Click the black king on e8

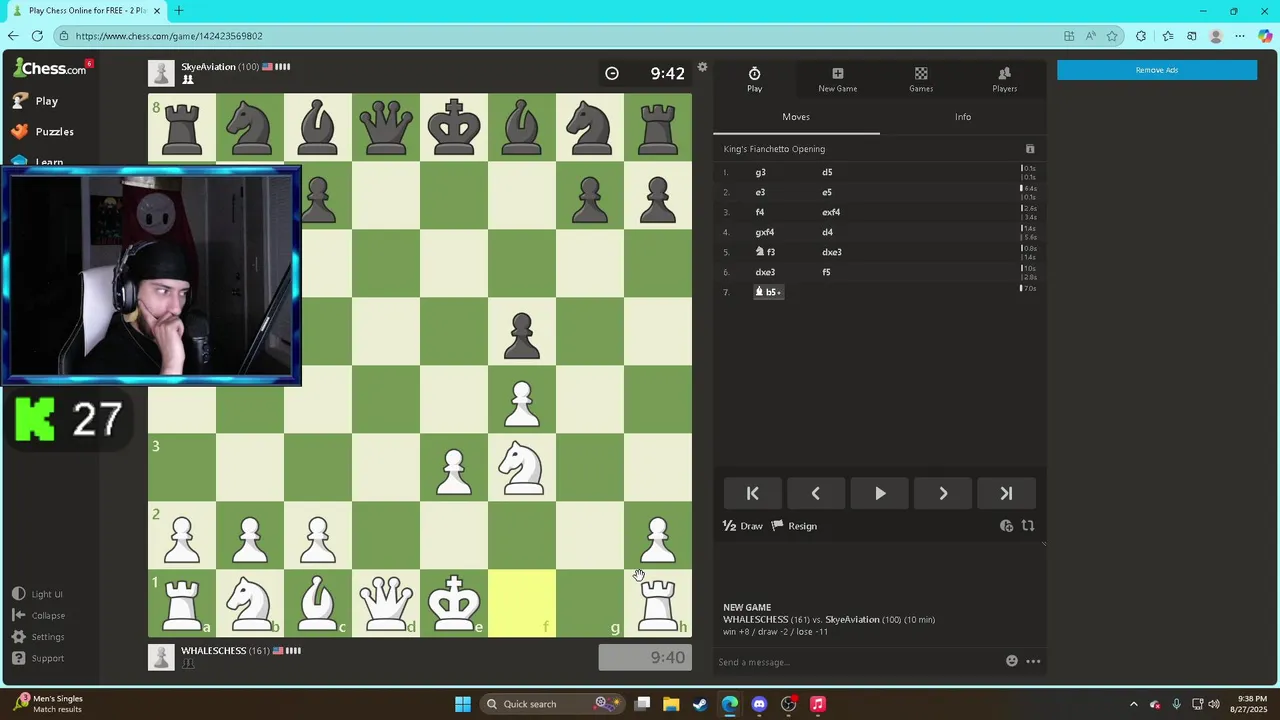click(x=454, y=127)
